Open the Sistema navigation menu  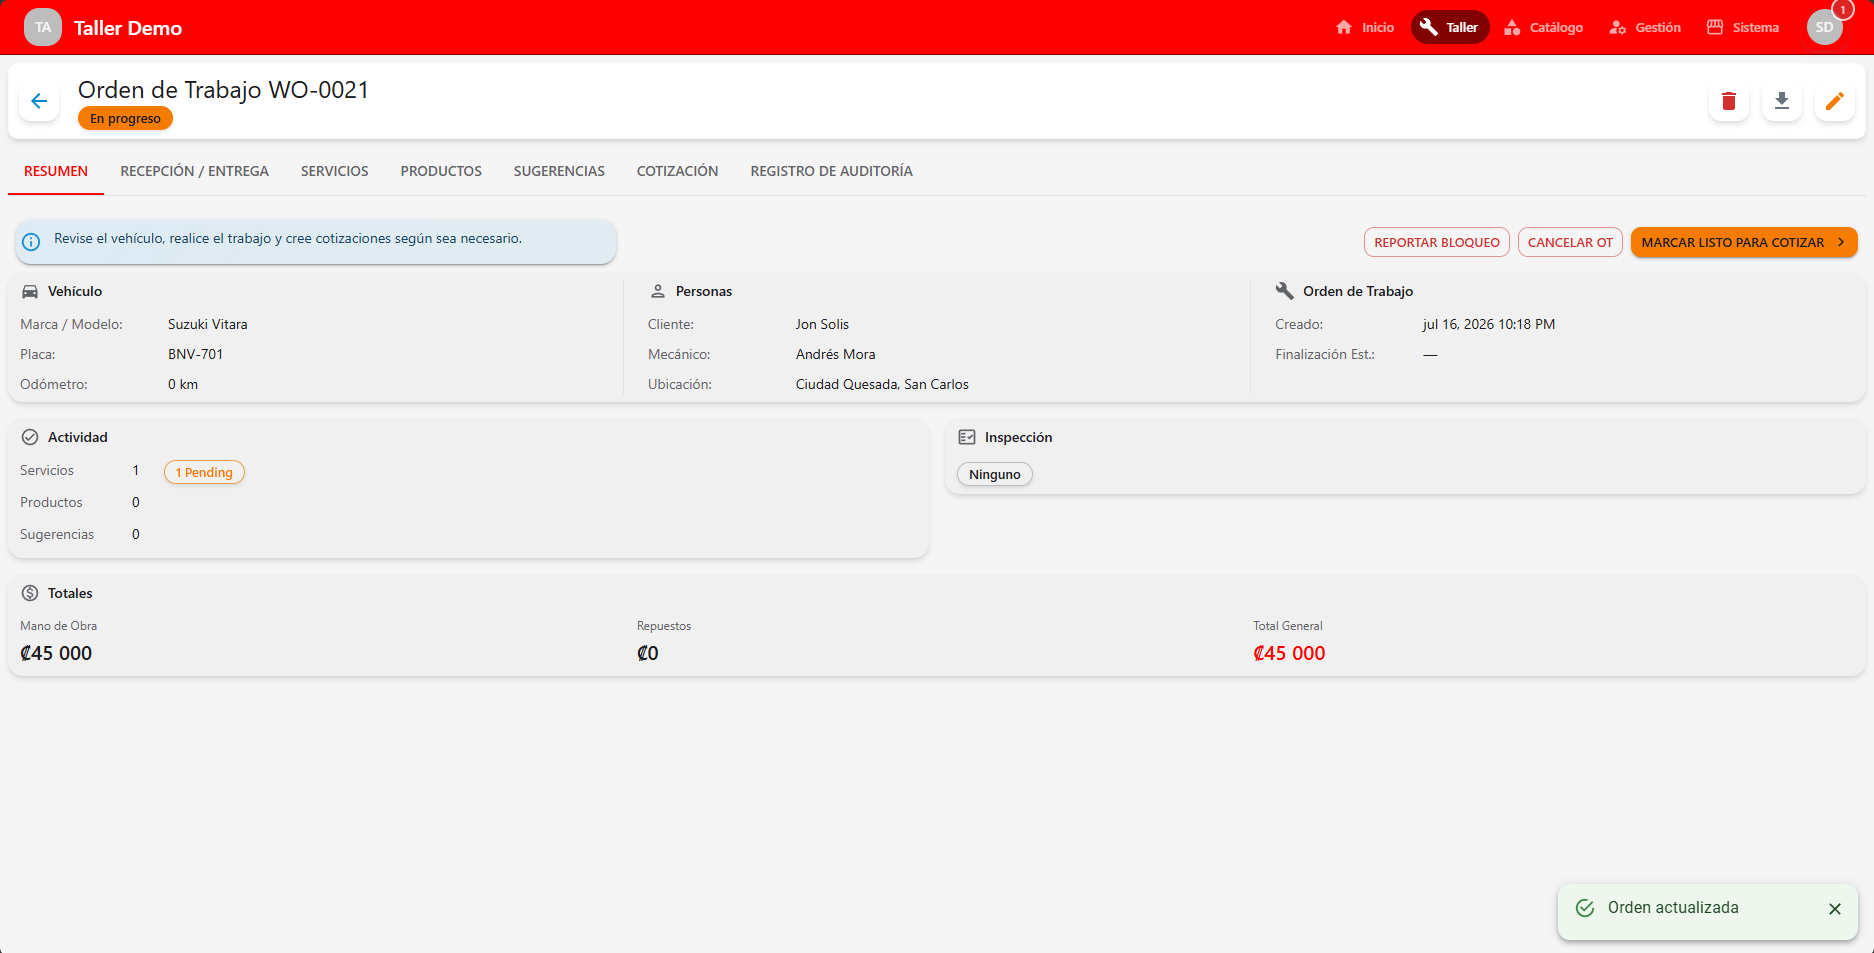click(1743, 27)
